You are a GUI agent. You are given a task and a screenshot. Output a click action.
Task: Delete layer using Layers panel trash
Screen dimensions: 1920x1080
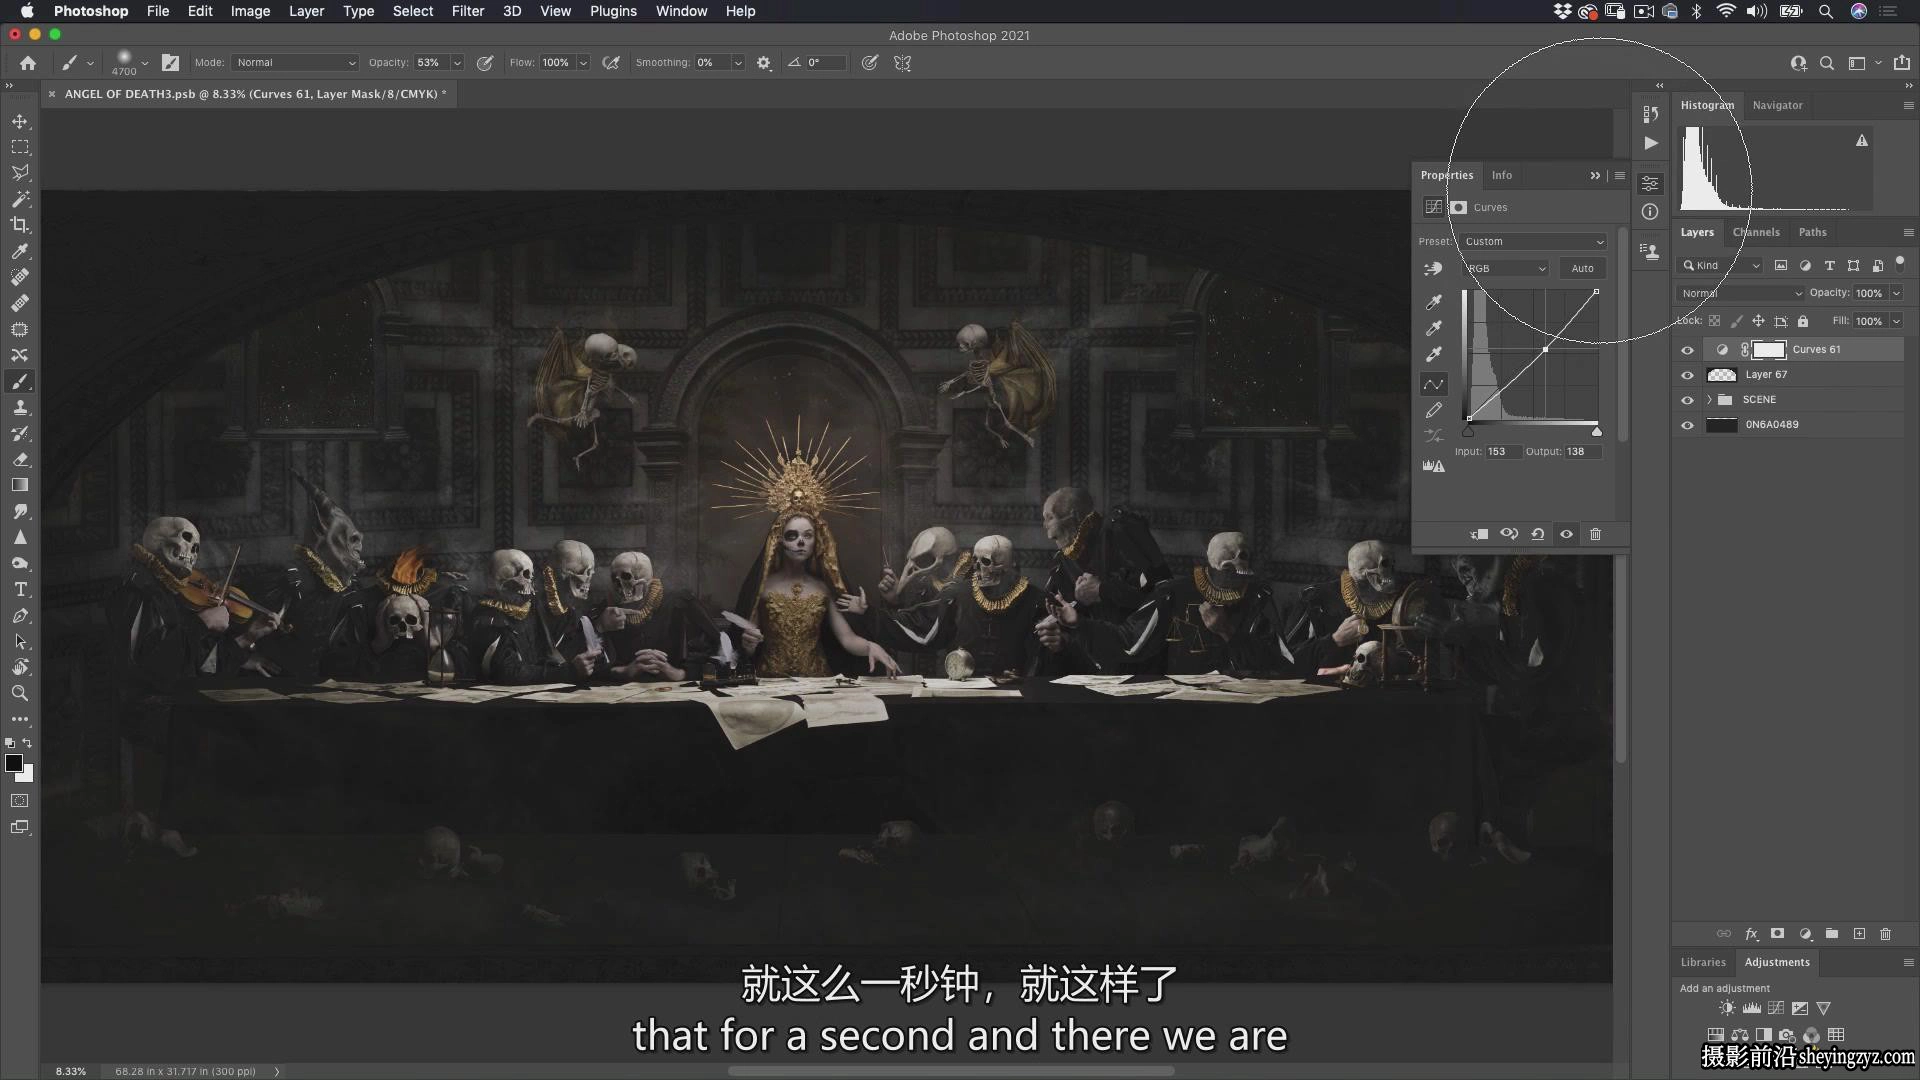click(x=1886, y=934)
